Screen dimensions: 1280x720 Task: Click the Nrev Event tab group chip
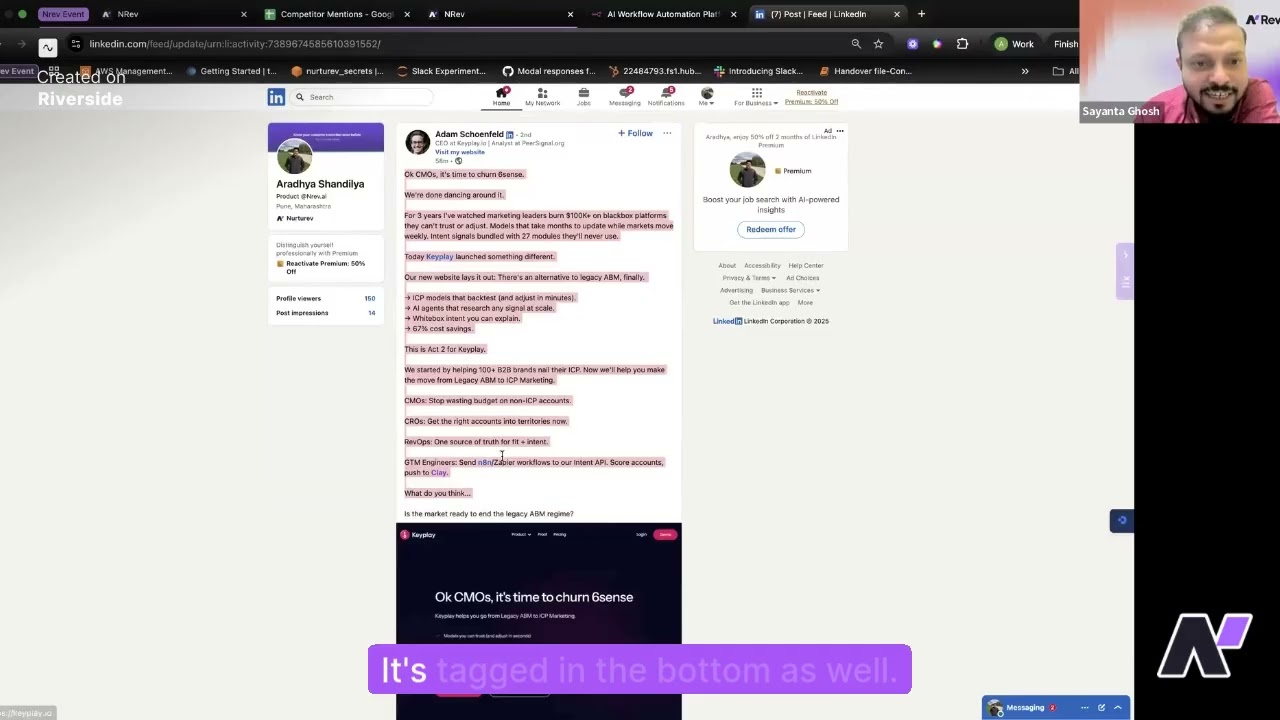click(62, 14)
